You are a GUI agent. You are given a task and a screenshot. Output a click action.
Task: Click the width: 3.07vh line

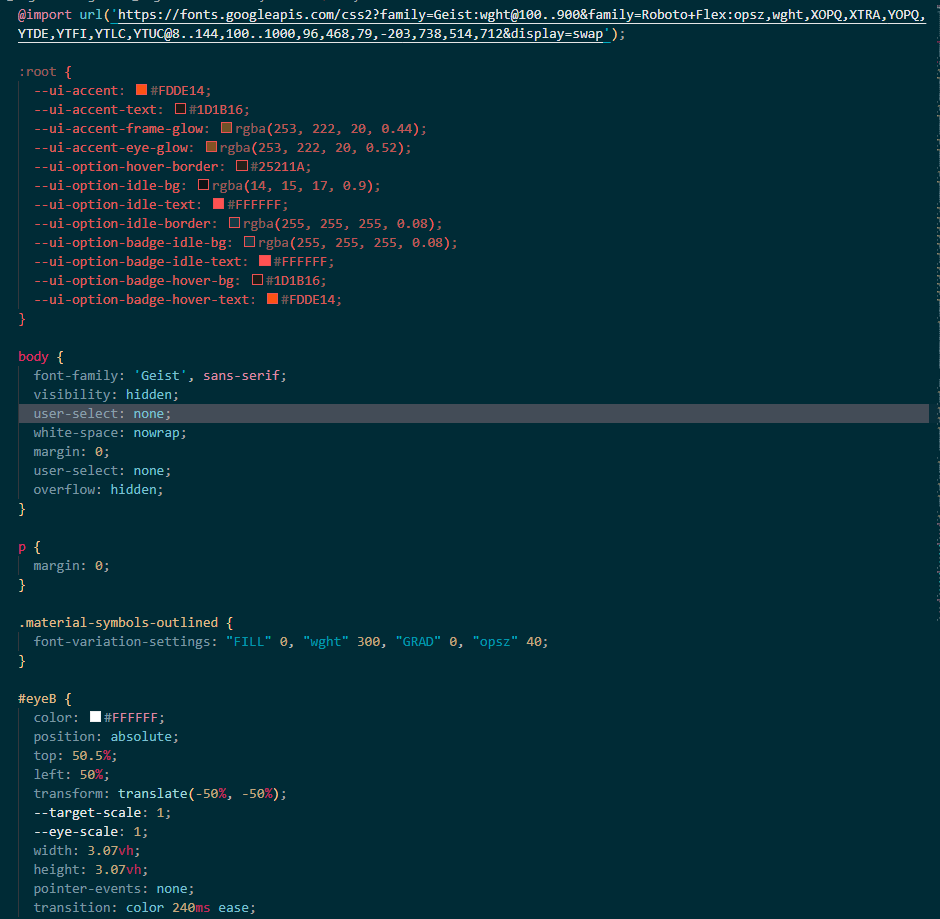point(87,850)
